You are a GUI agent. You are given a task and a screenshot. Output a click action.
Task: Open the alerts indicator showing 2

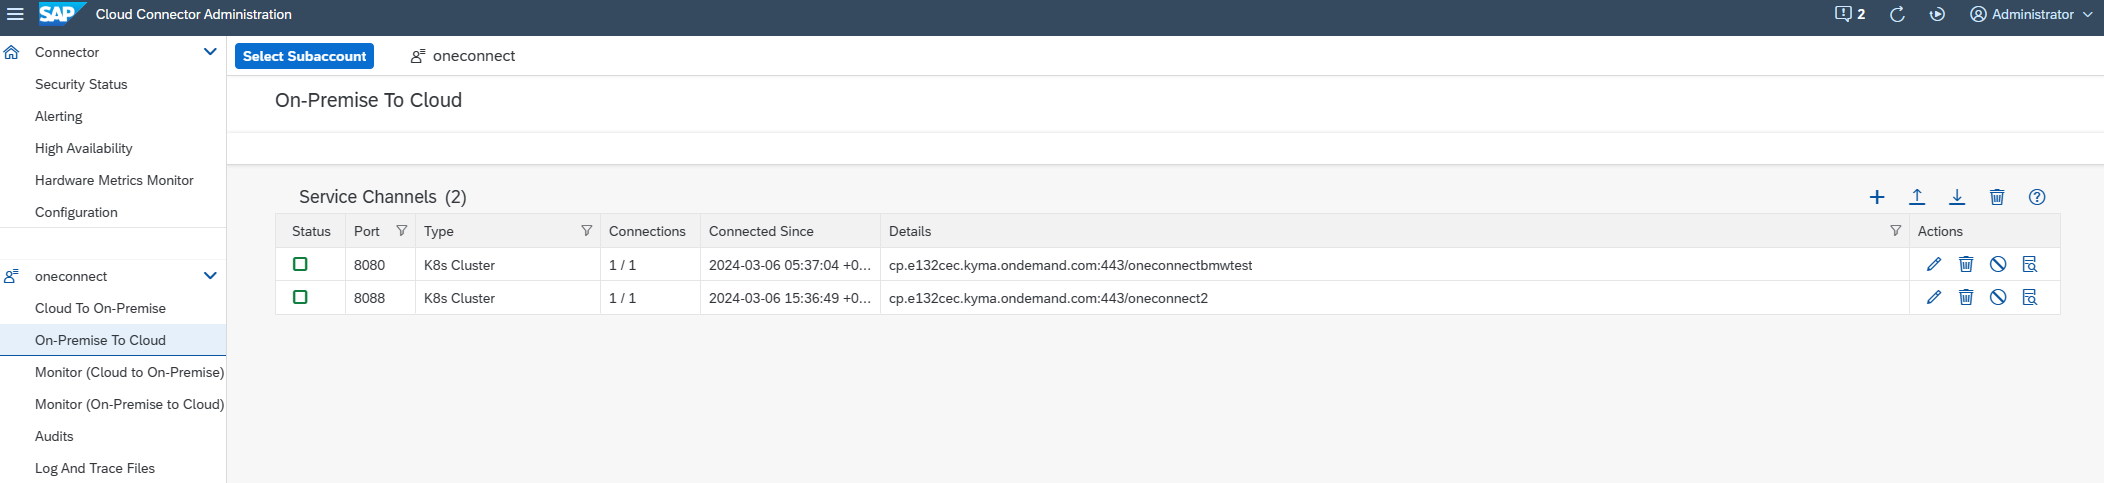[1850, 14]
